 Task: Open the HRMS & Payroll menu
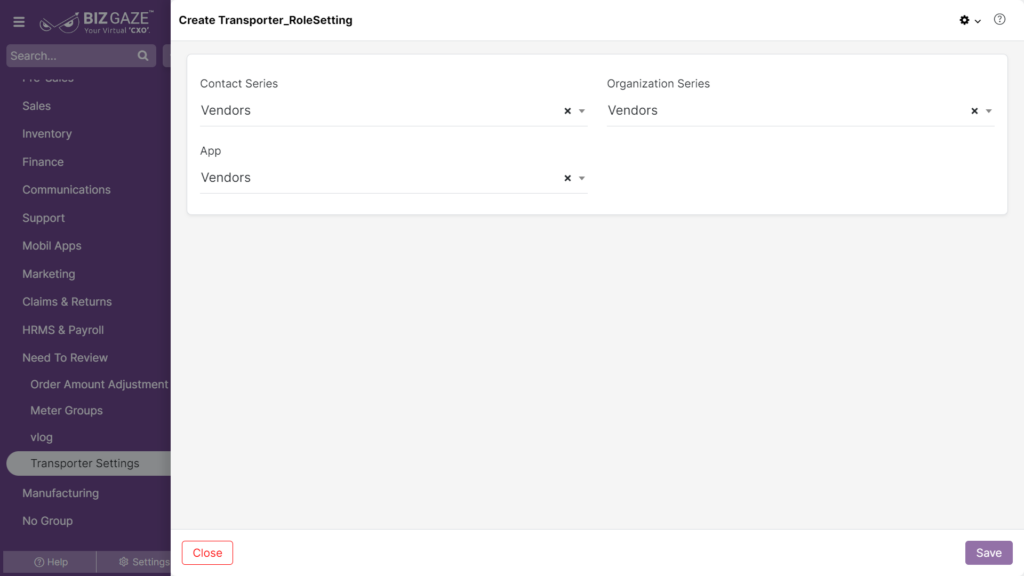click(x=63, y=330)
